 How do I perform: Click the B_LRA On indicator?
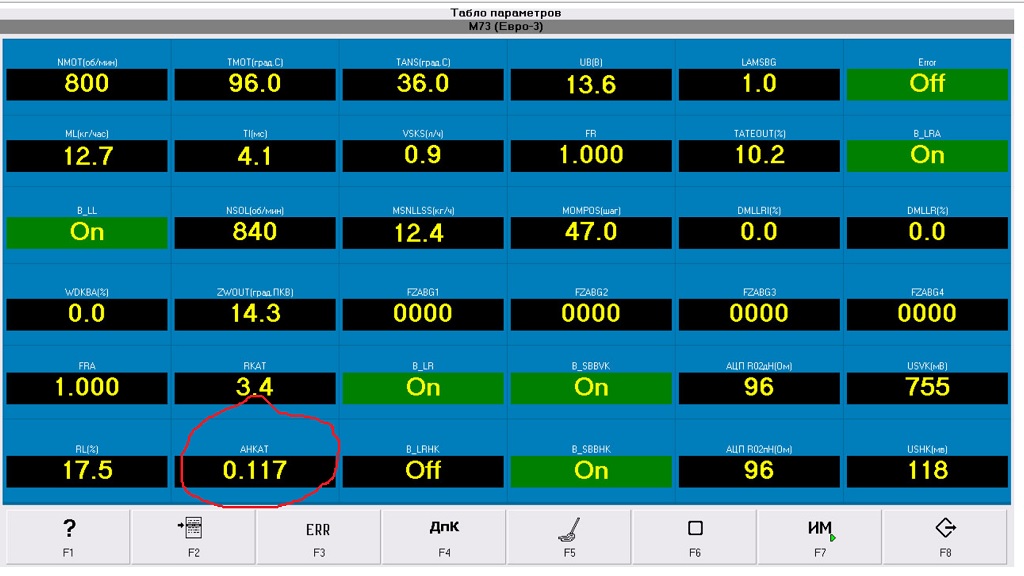click(927, 156)
